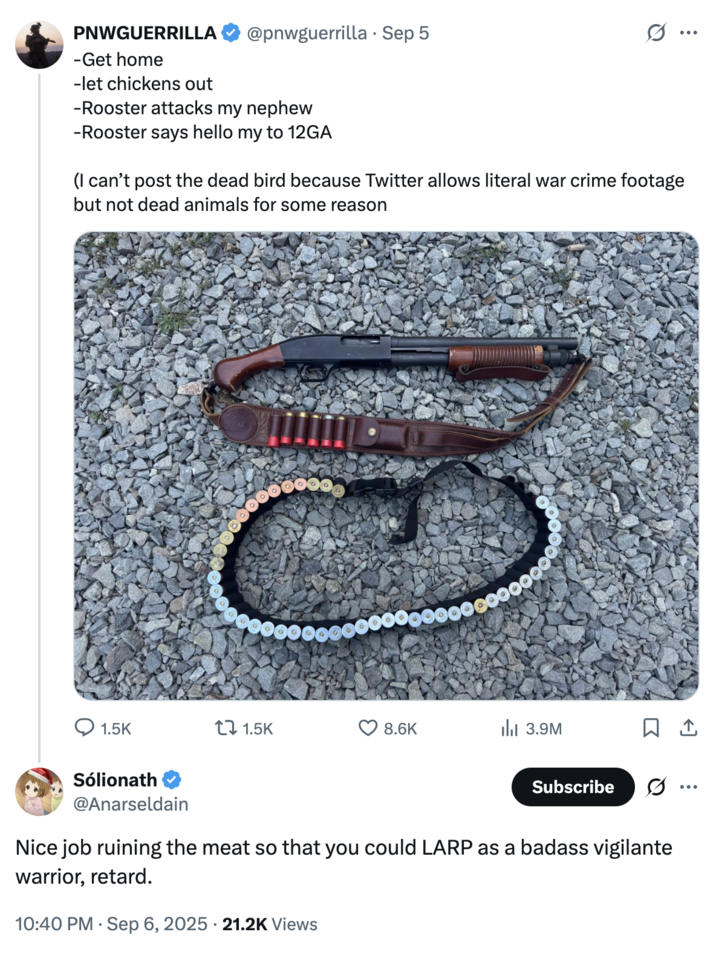Open the more options menu on PNWGUERRILLA's tweet
This screenshot has height=955, width=716.
[687, 31]
